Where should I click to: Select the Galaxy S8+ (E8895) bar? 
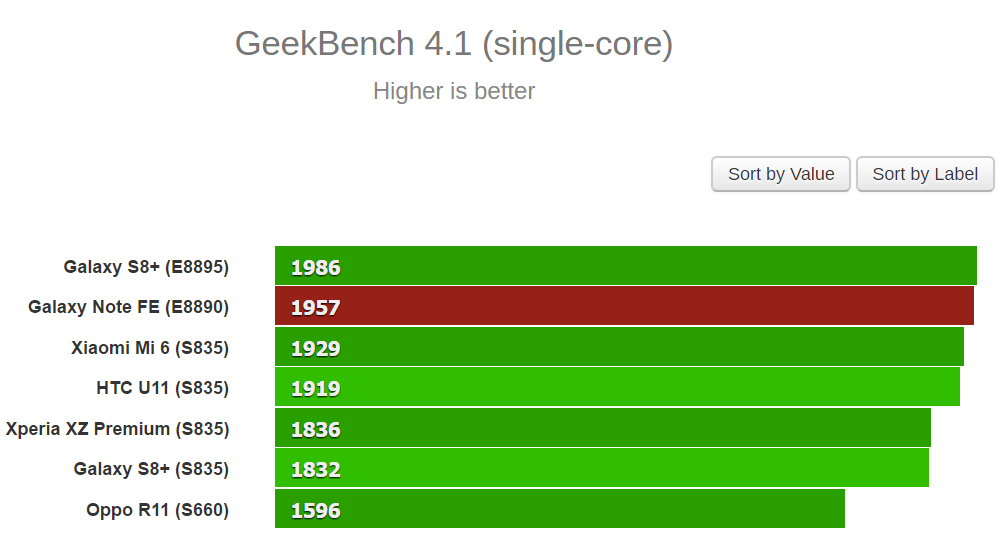pyautogui.click(x=625, y=266)
